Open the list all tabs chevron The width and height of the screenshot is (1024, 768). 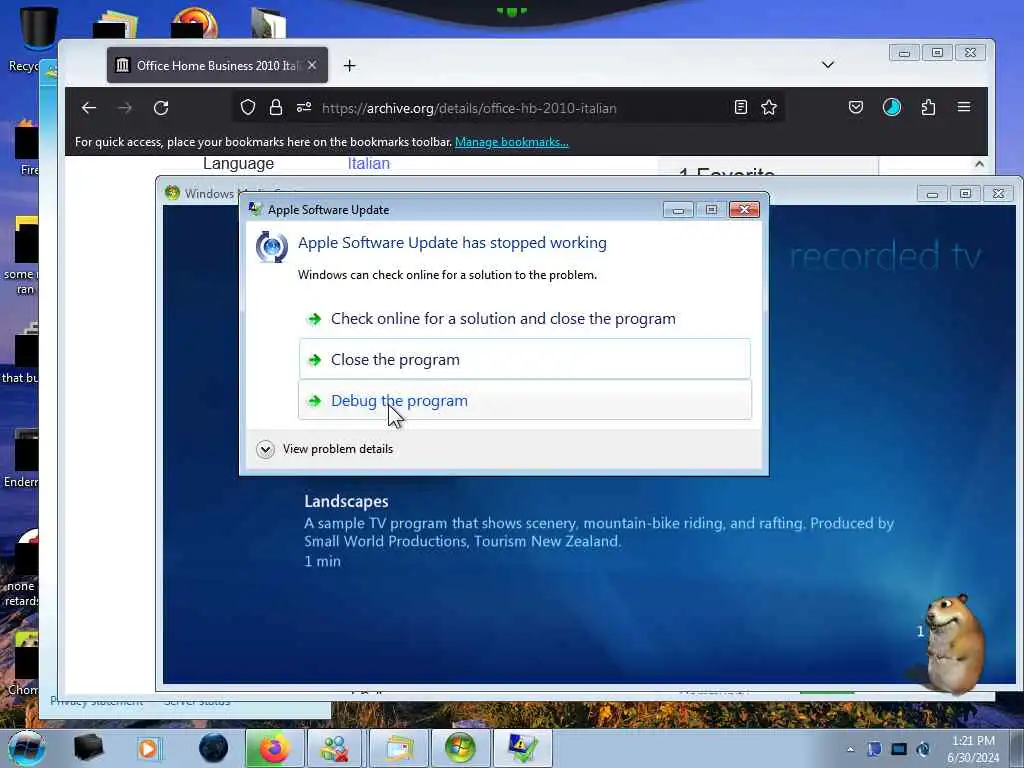coord(827,65)
